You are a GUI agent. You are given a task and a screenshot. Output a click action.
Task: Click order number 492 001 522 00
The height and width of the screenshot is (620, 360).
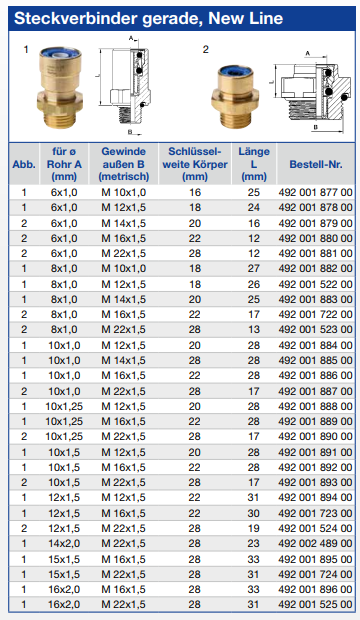click(x=315, y=284)
